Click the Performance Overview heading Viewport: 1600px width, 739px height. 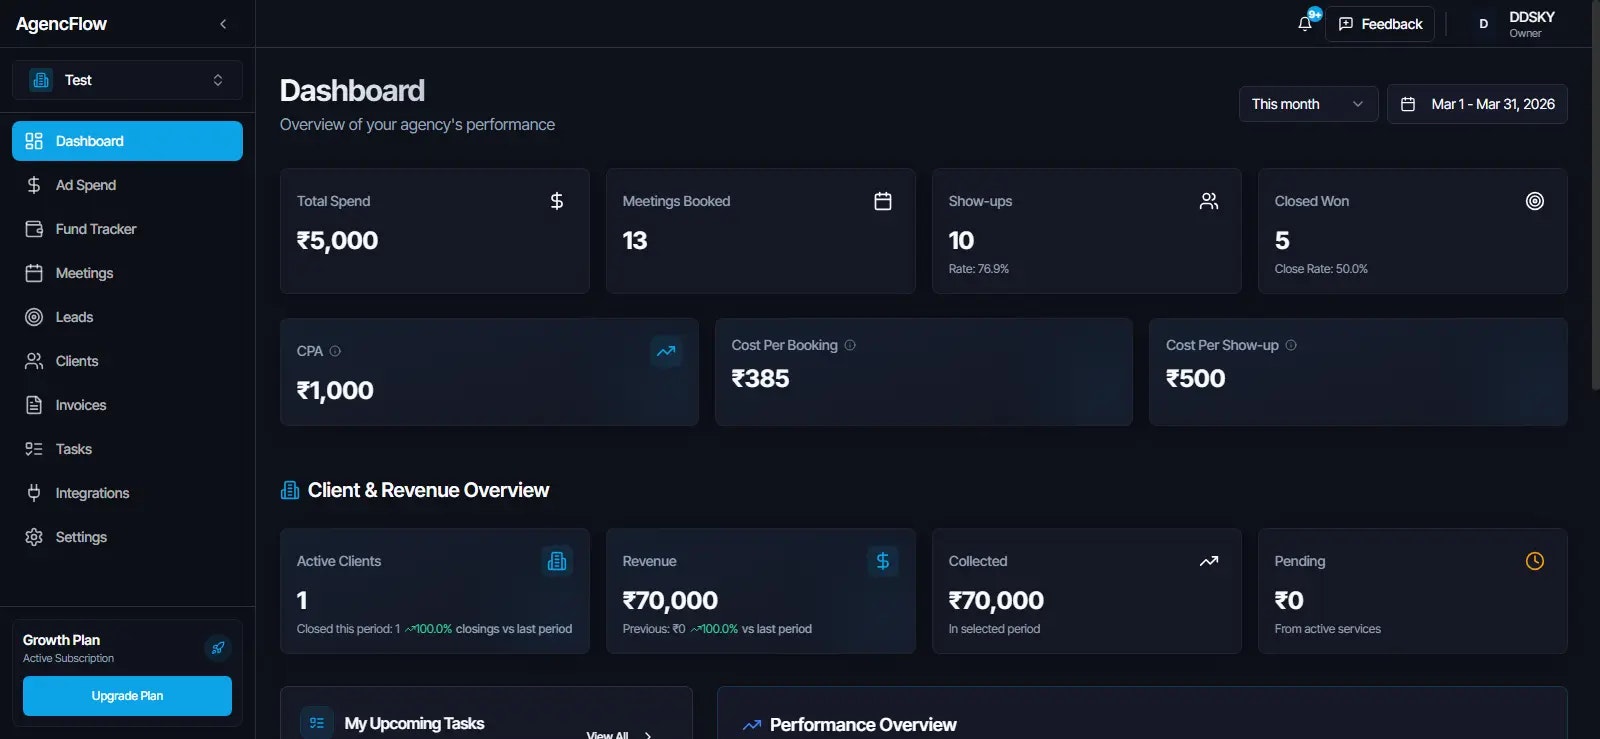pos(863,725)
